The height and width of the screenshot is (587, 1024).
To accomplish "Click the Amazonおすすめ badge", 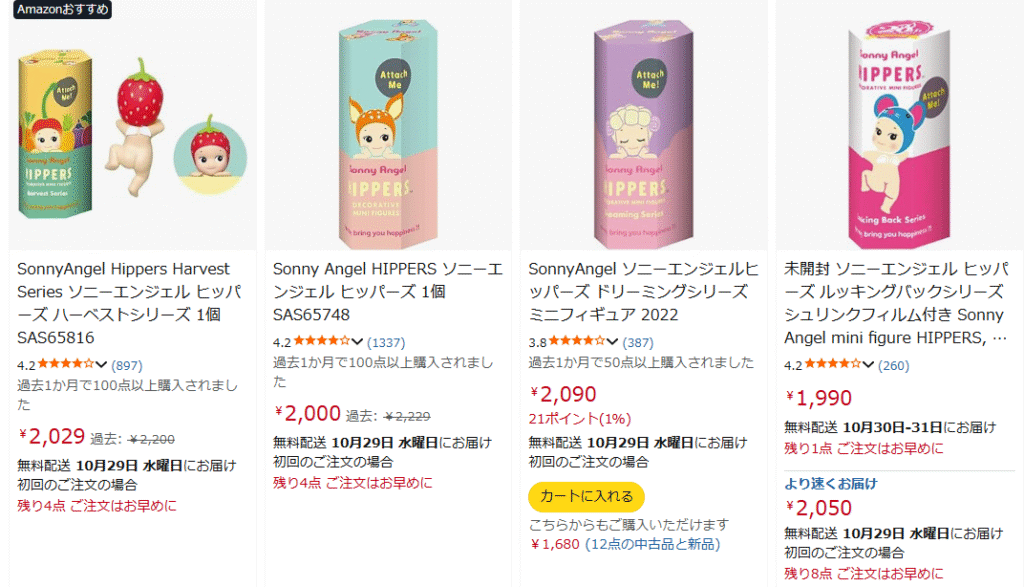I will 63,9.
